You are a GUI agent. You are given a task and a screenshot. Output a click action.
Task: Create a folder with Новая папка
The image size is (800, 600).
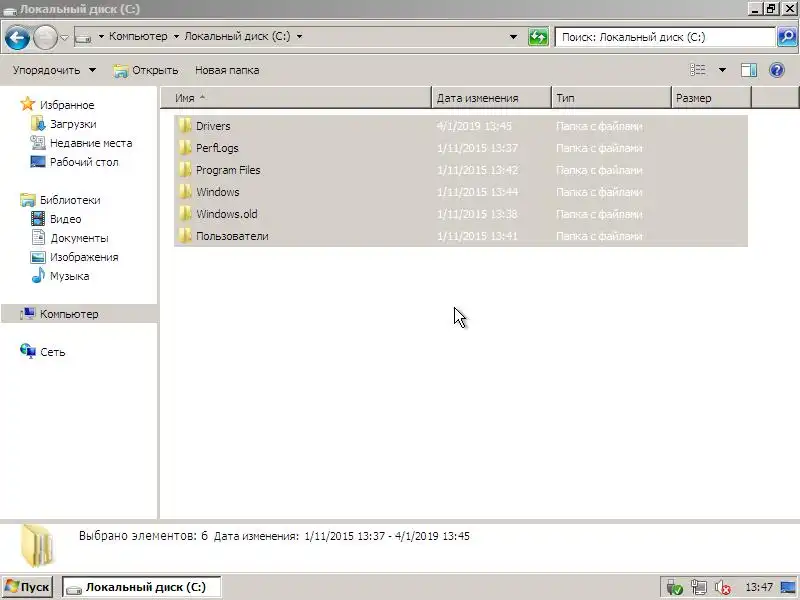227,70
